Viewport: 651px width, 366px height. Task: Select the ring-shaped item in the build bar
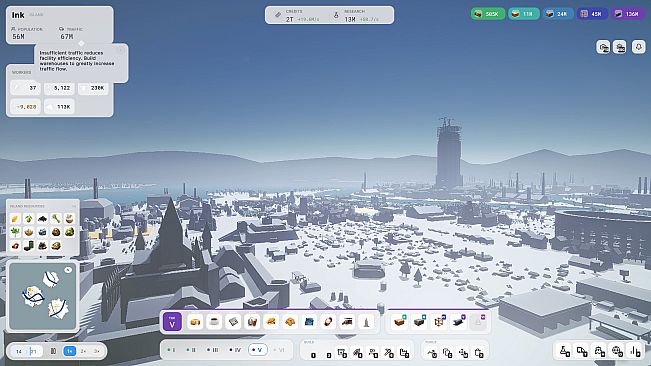click(328, 322)
